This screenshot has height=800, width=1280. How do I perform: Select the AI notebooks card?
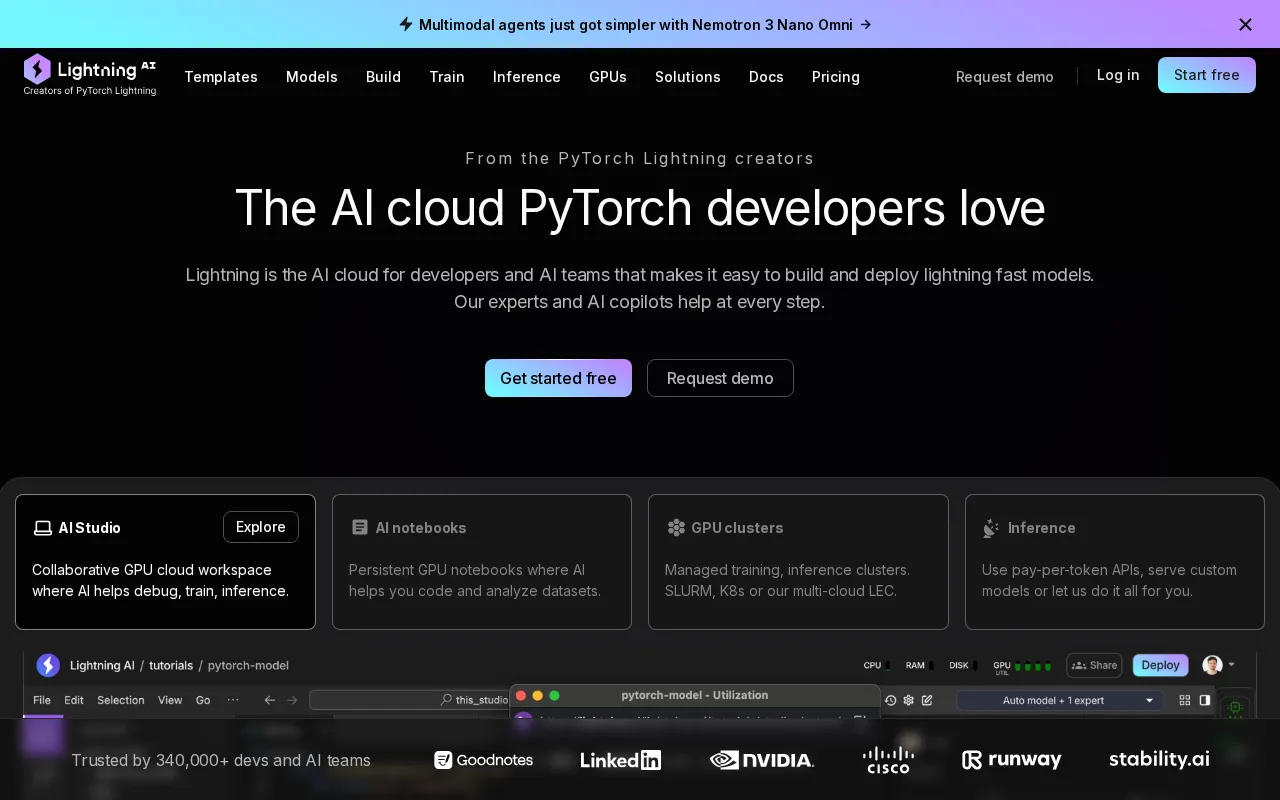pyautogui.click(x=482, y=562)
